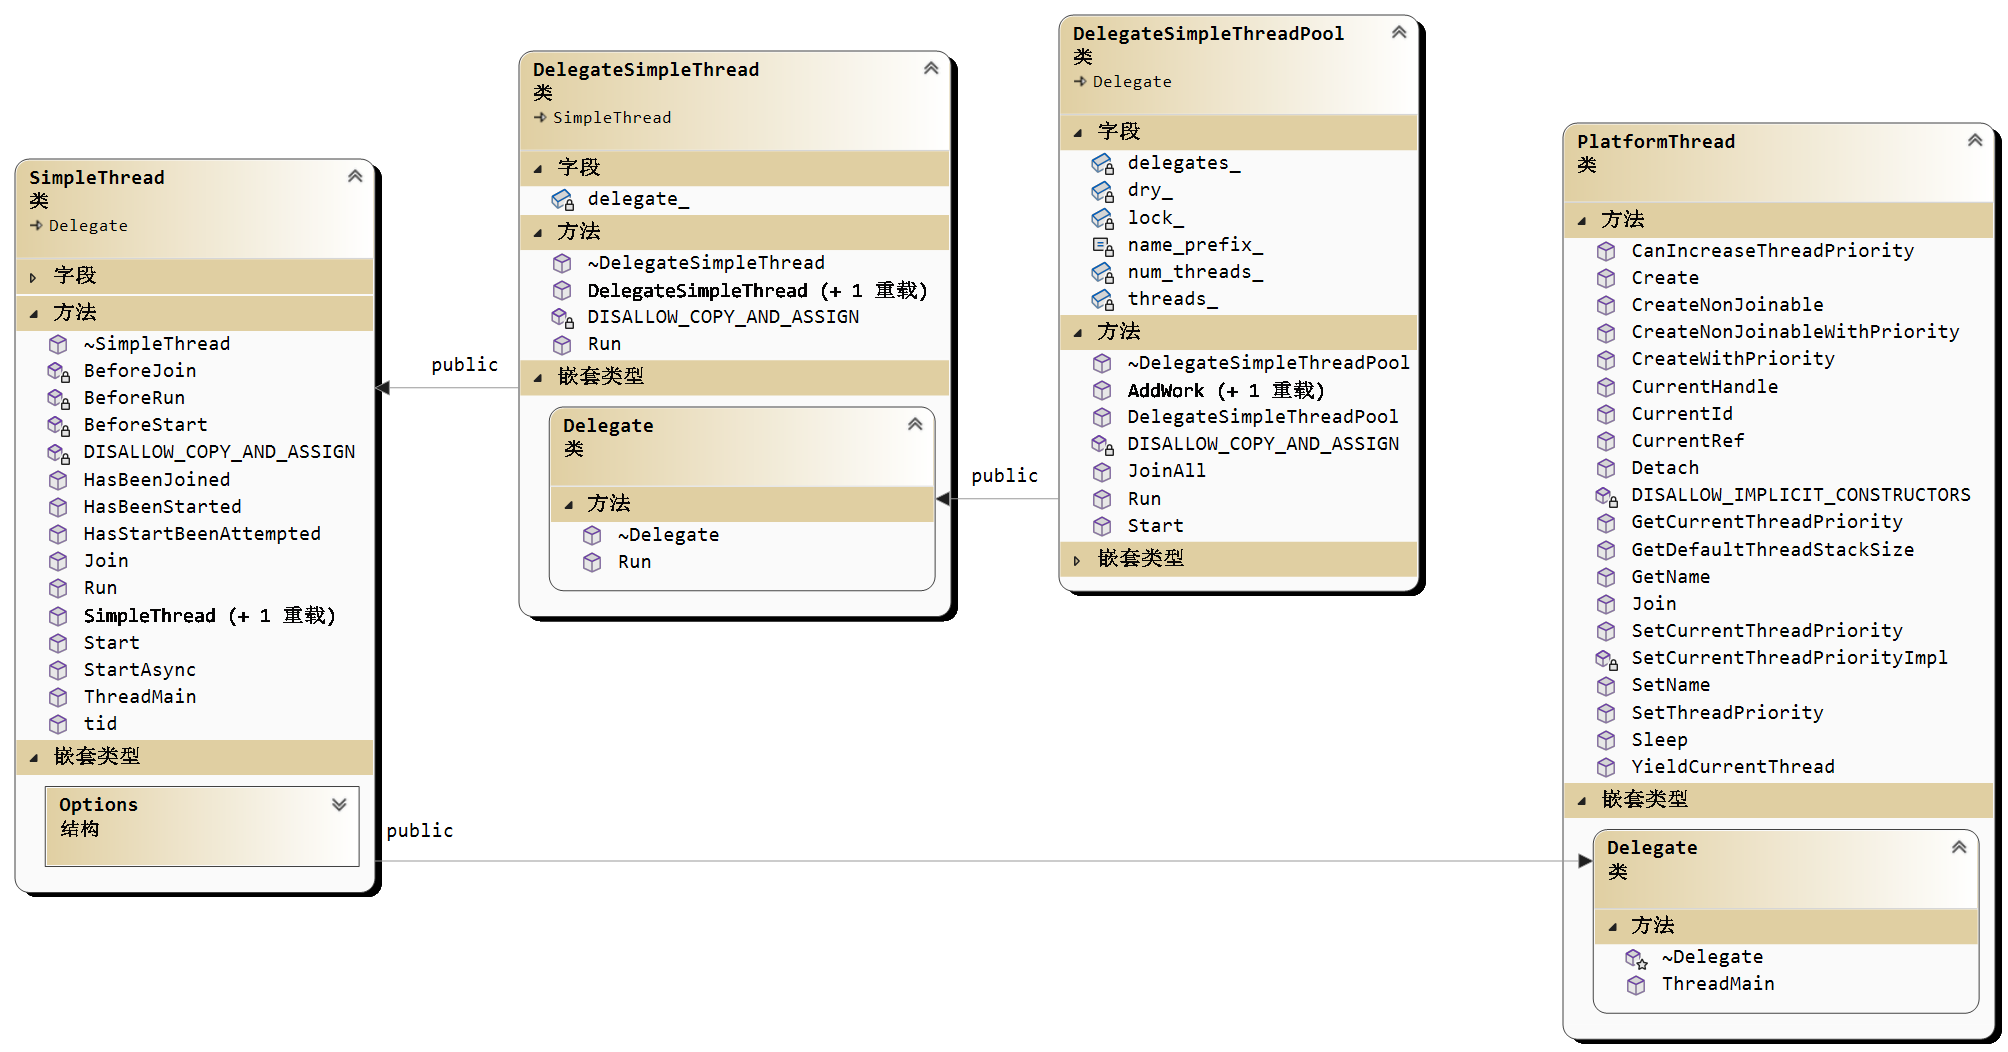Image resolution: width=2008 pixels, height=1052 pixels.
Task: Click DISALLOW_IMPLICIT_CONSTRUCTORS method icon
Action: [1606, 496]
